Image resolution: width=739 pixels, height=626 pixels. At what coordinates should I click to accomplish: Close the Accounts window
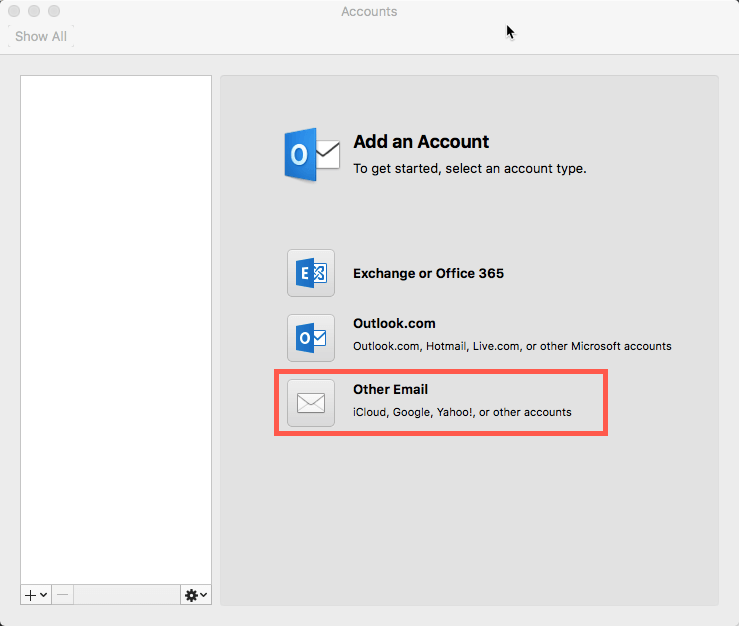[14, 11]
